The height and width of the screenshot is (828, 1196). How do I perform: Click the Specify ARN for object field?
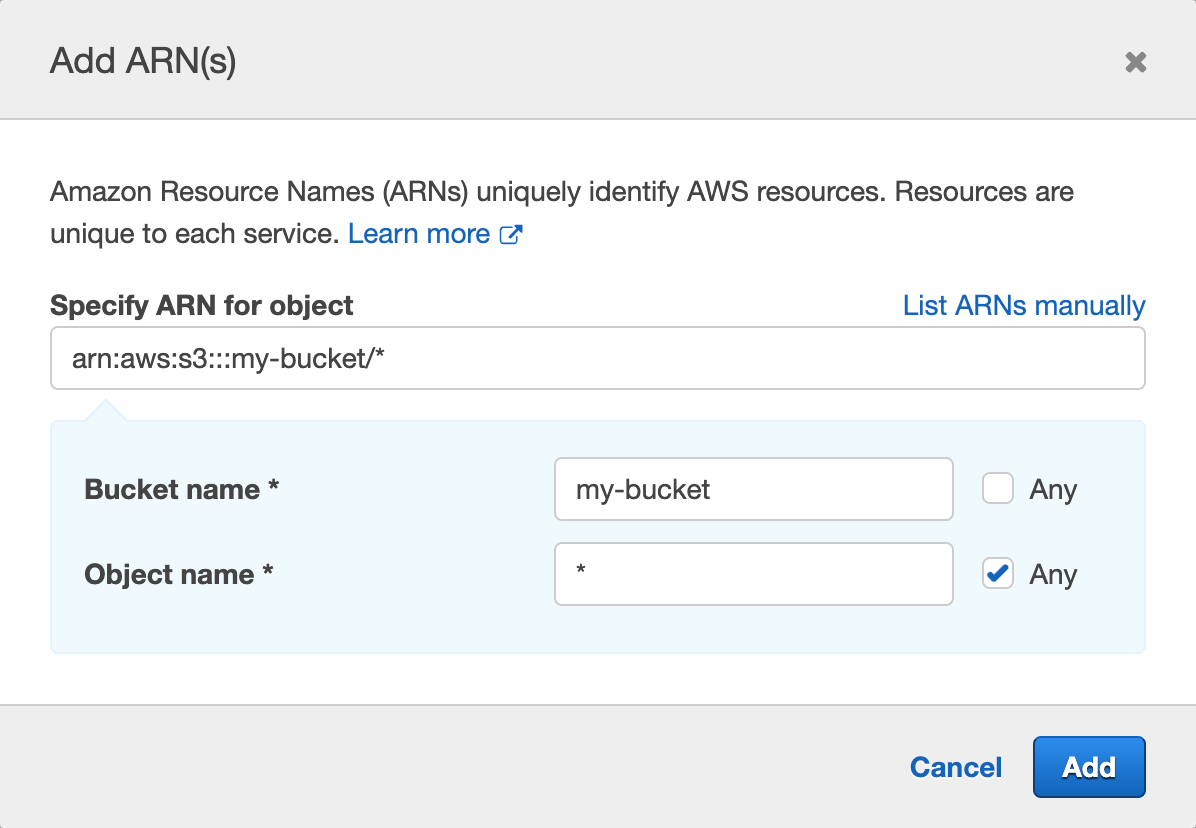pos(597,358)
